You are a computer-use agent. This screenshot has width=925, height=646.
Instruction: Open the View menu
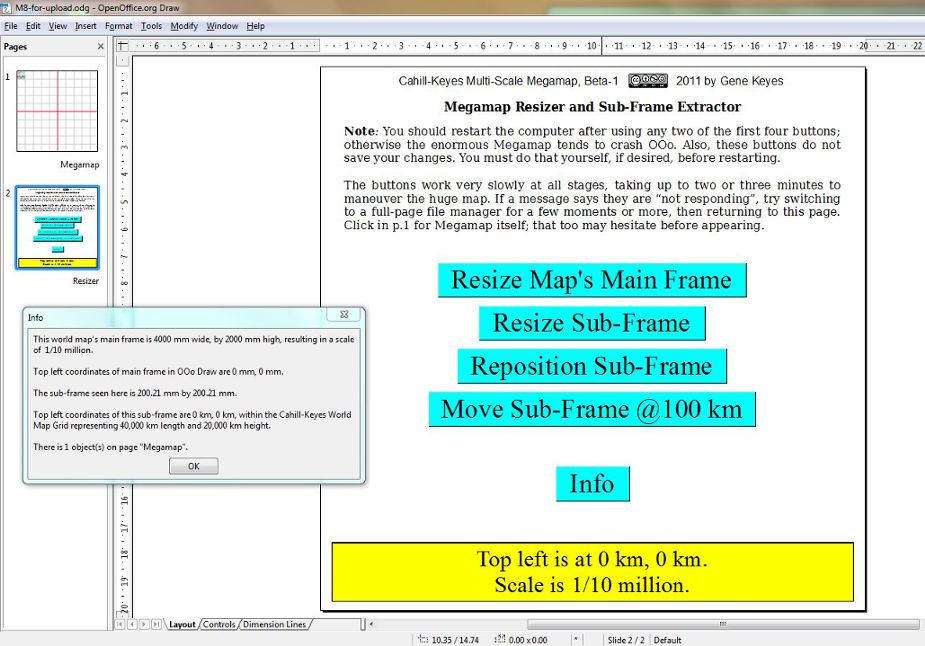(x=58, y=26)
